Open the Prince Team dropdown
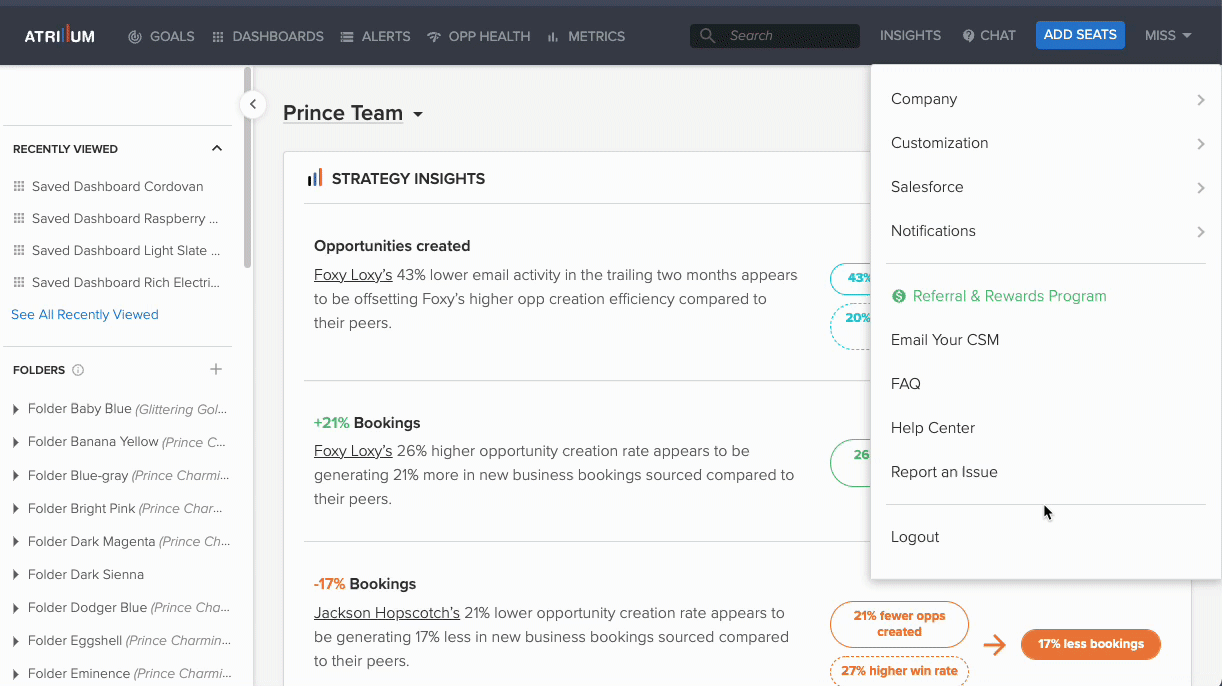The height and width of the screenshot is (686, 1222). click(418, 113)
